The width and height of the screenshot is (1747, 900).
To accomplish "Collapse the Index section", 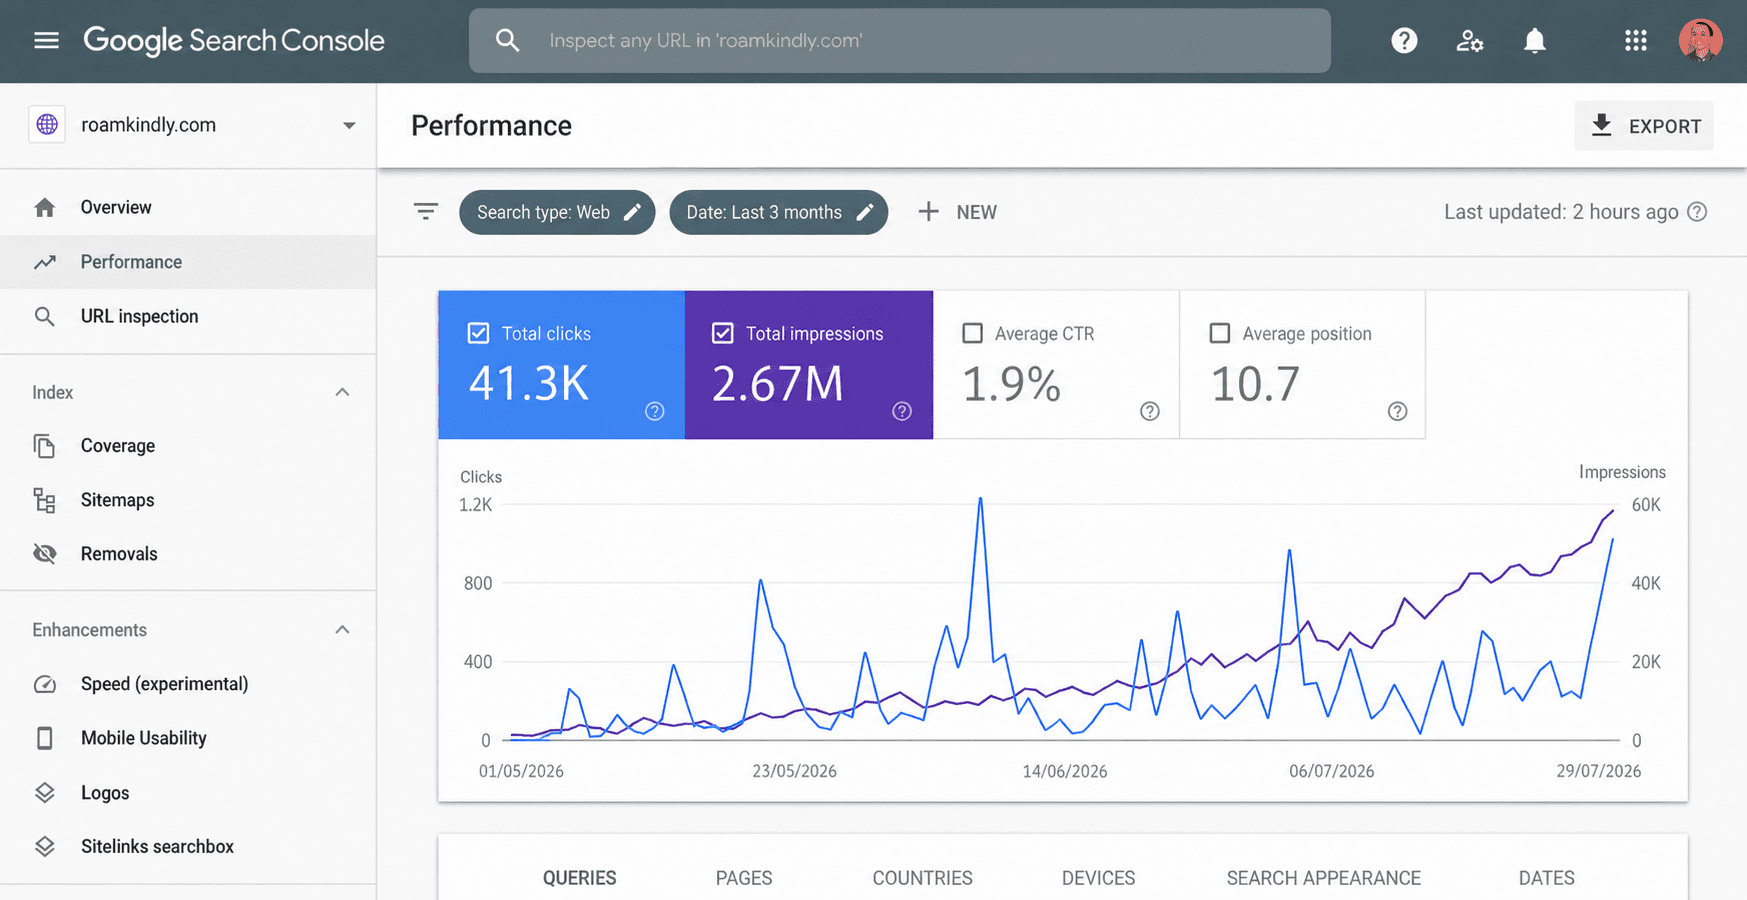I will click(x=342, y=392).
